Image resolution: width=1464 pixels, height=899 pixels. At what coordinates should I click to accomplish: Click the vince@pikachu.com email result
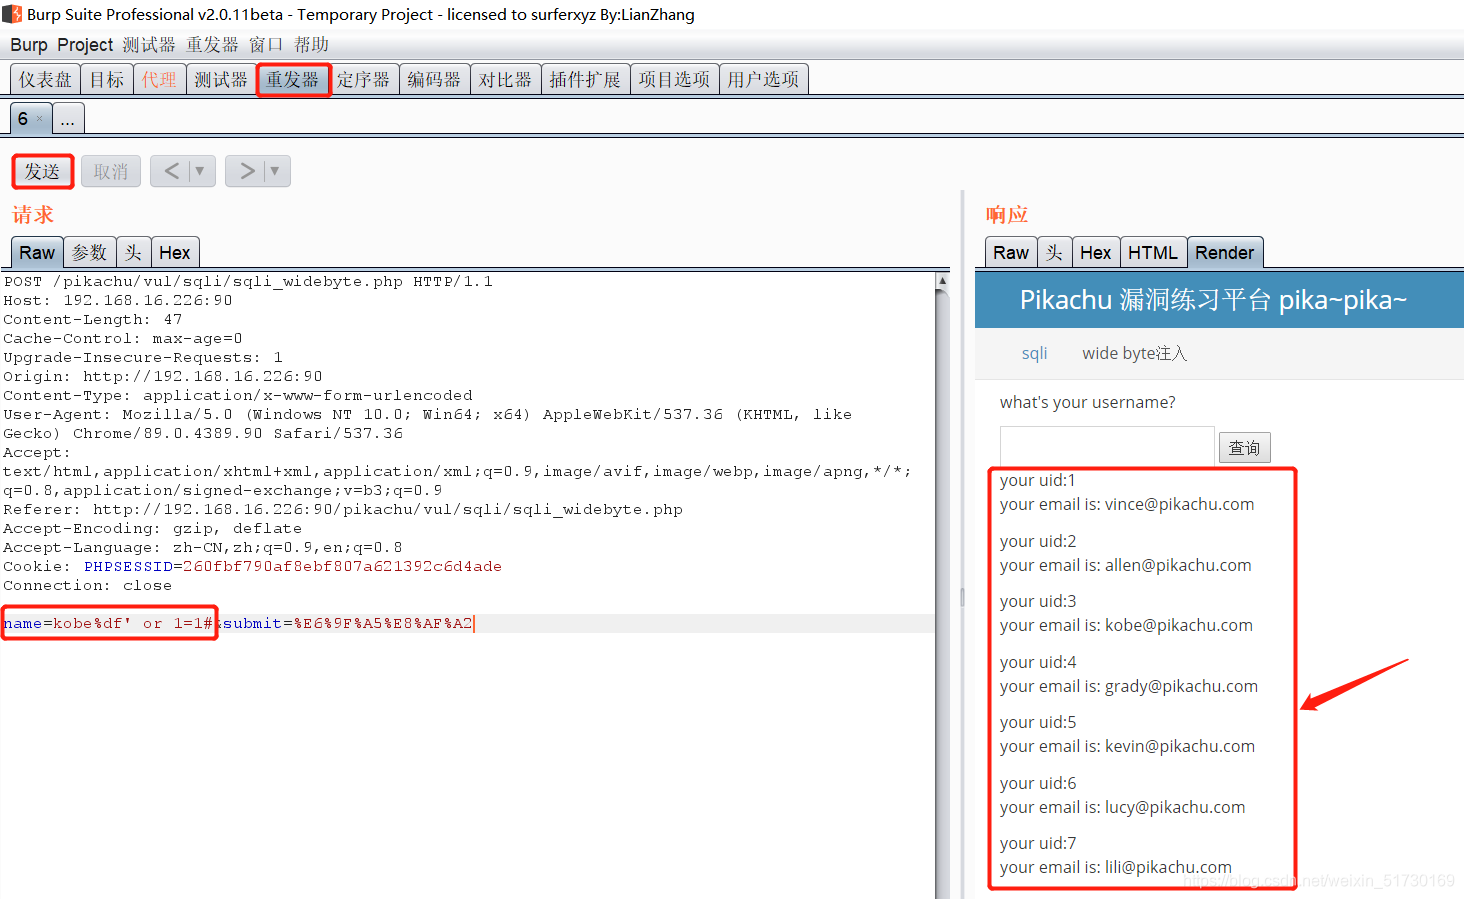click(1179, 504)
